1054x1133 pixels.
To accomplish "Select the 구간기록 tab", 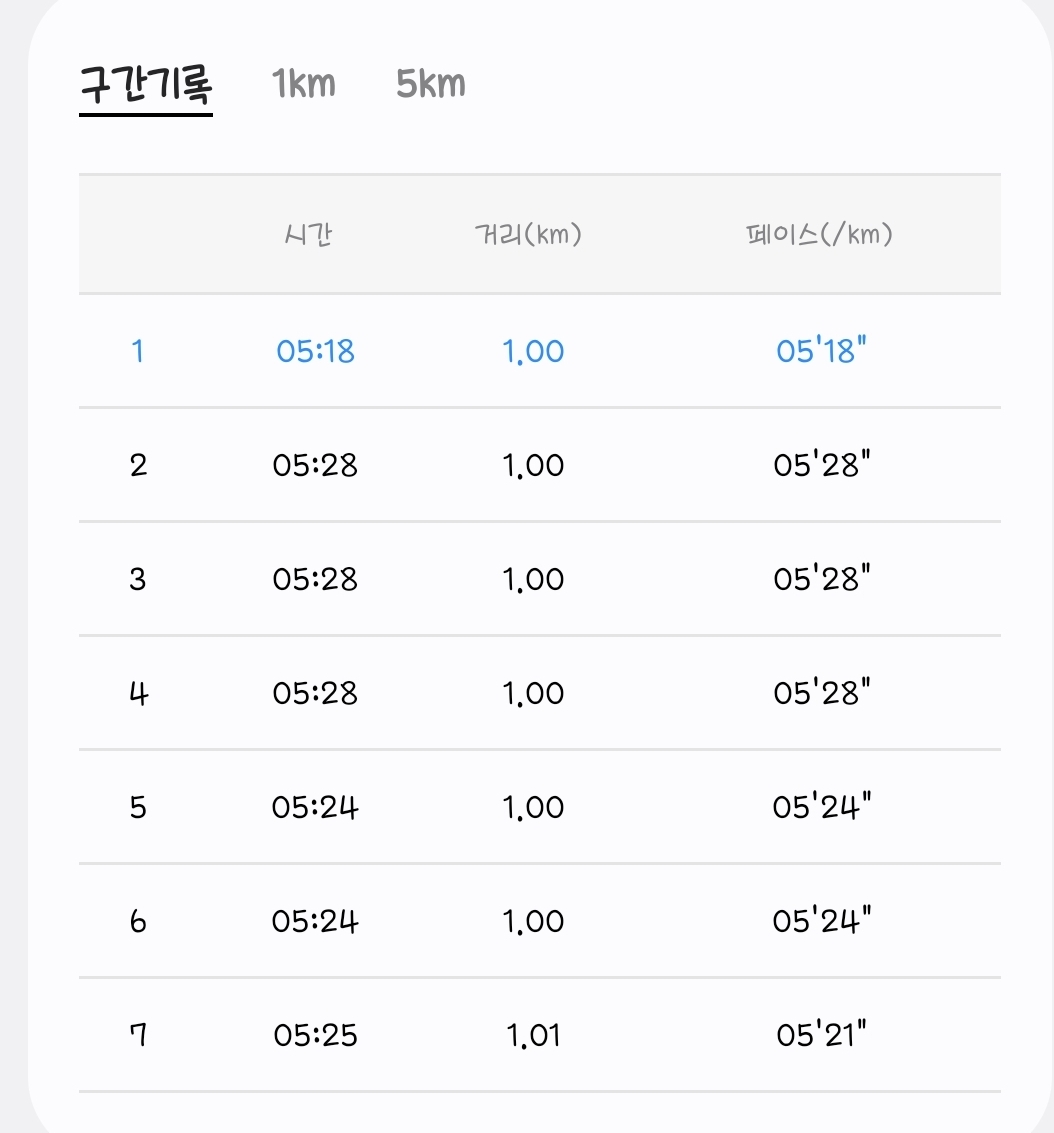I will pyautogui.click(x=146, y=85).
